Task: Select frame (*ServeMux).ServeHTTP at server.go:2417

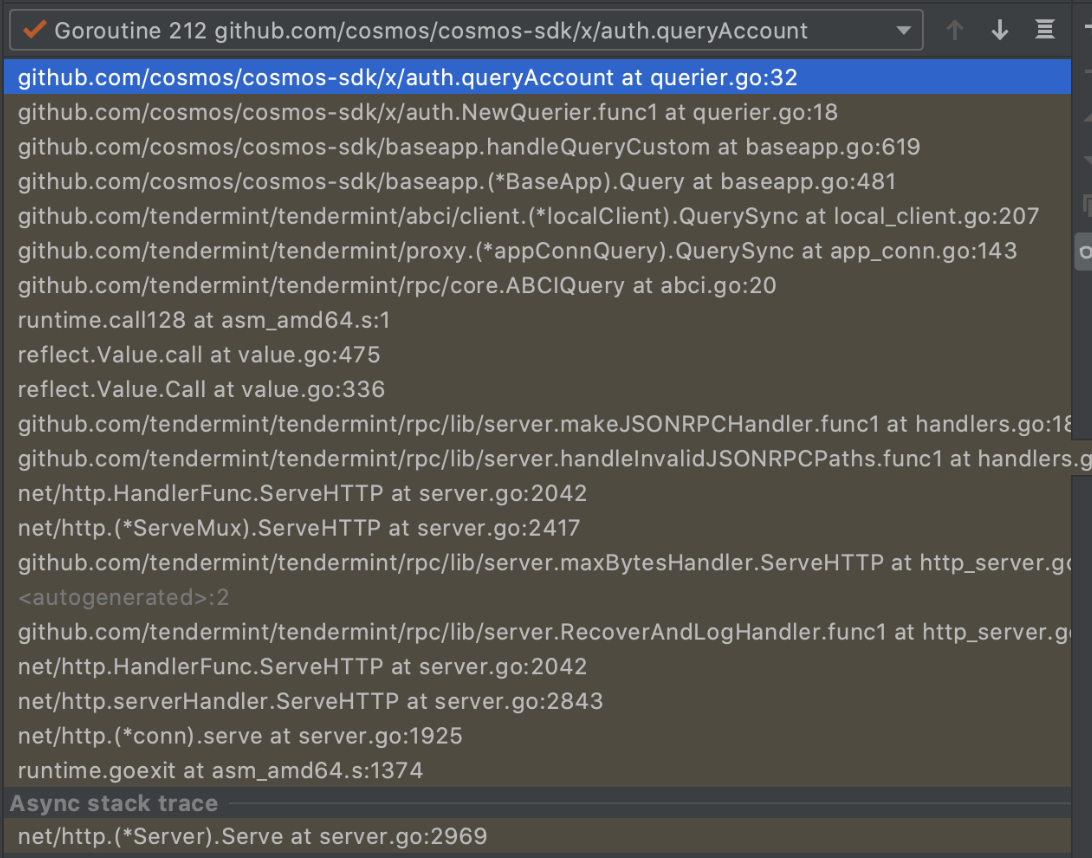Action: (537, 528)
